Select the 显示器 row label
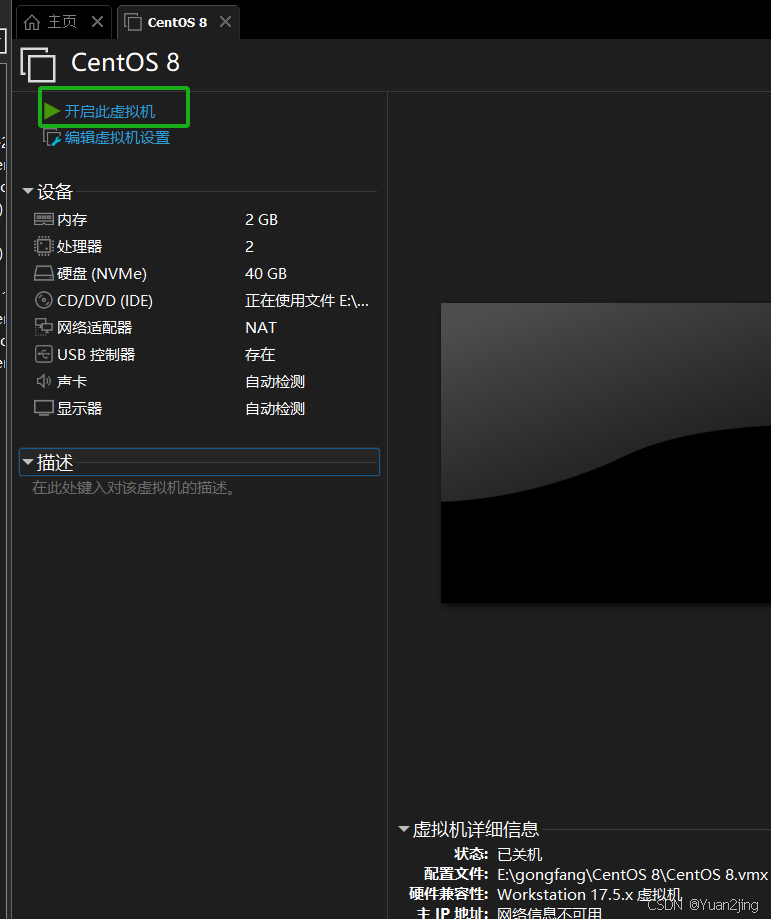771x919 pixels. (80, 409)
